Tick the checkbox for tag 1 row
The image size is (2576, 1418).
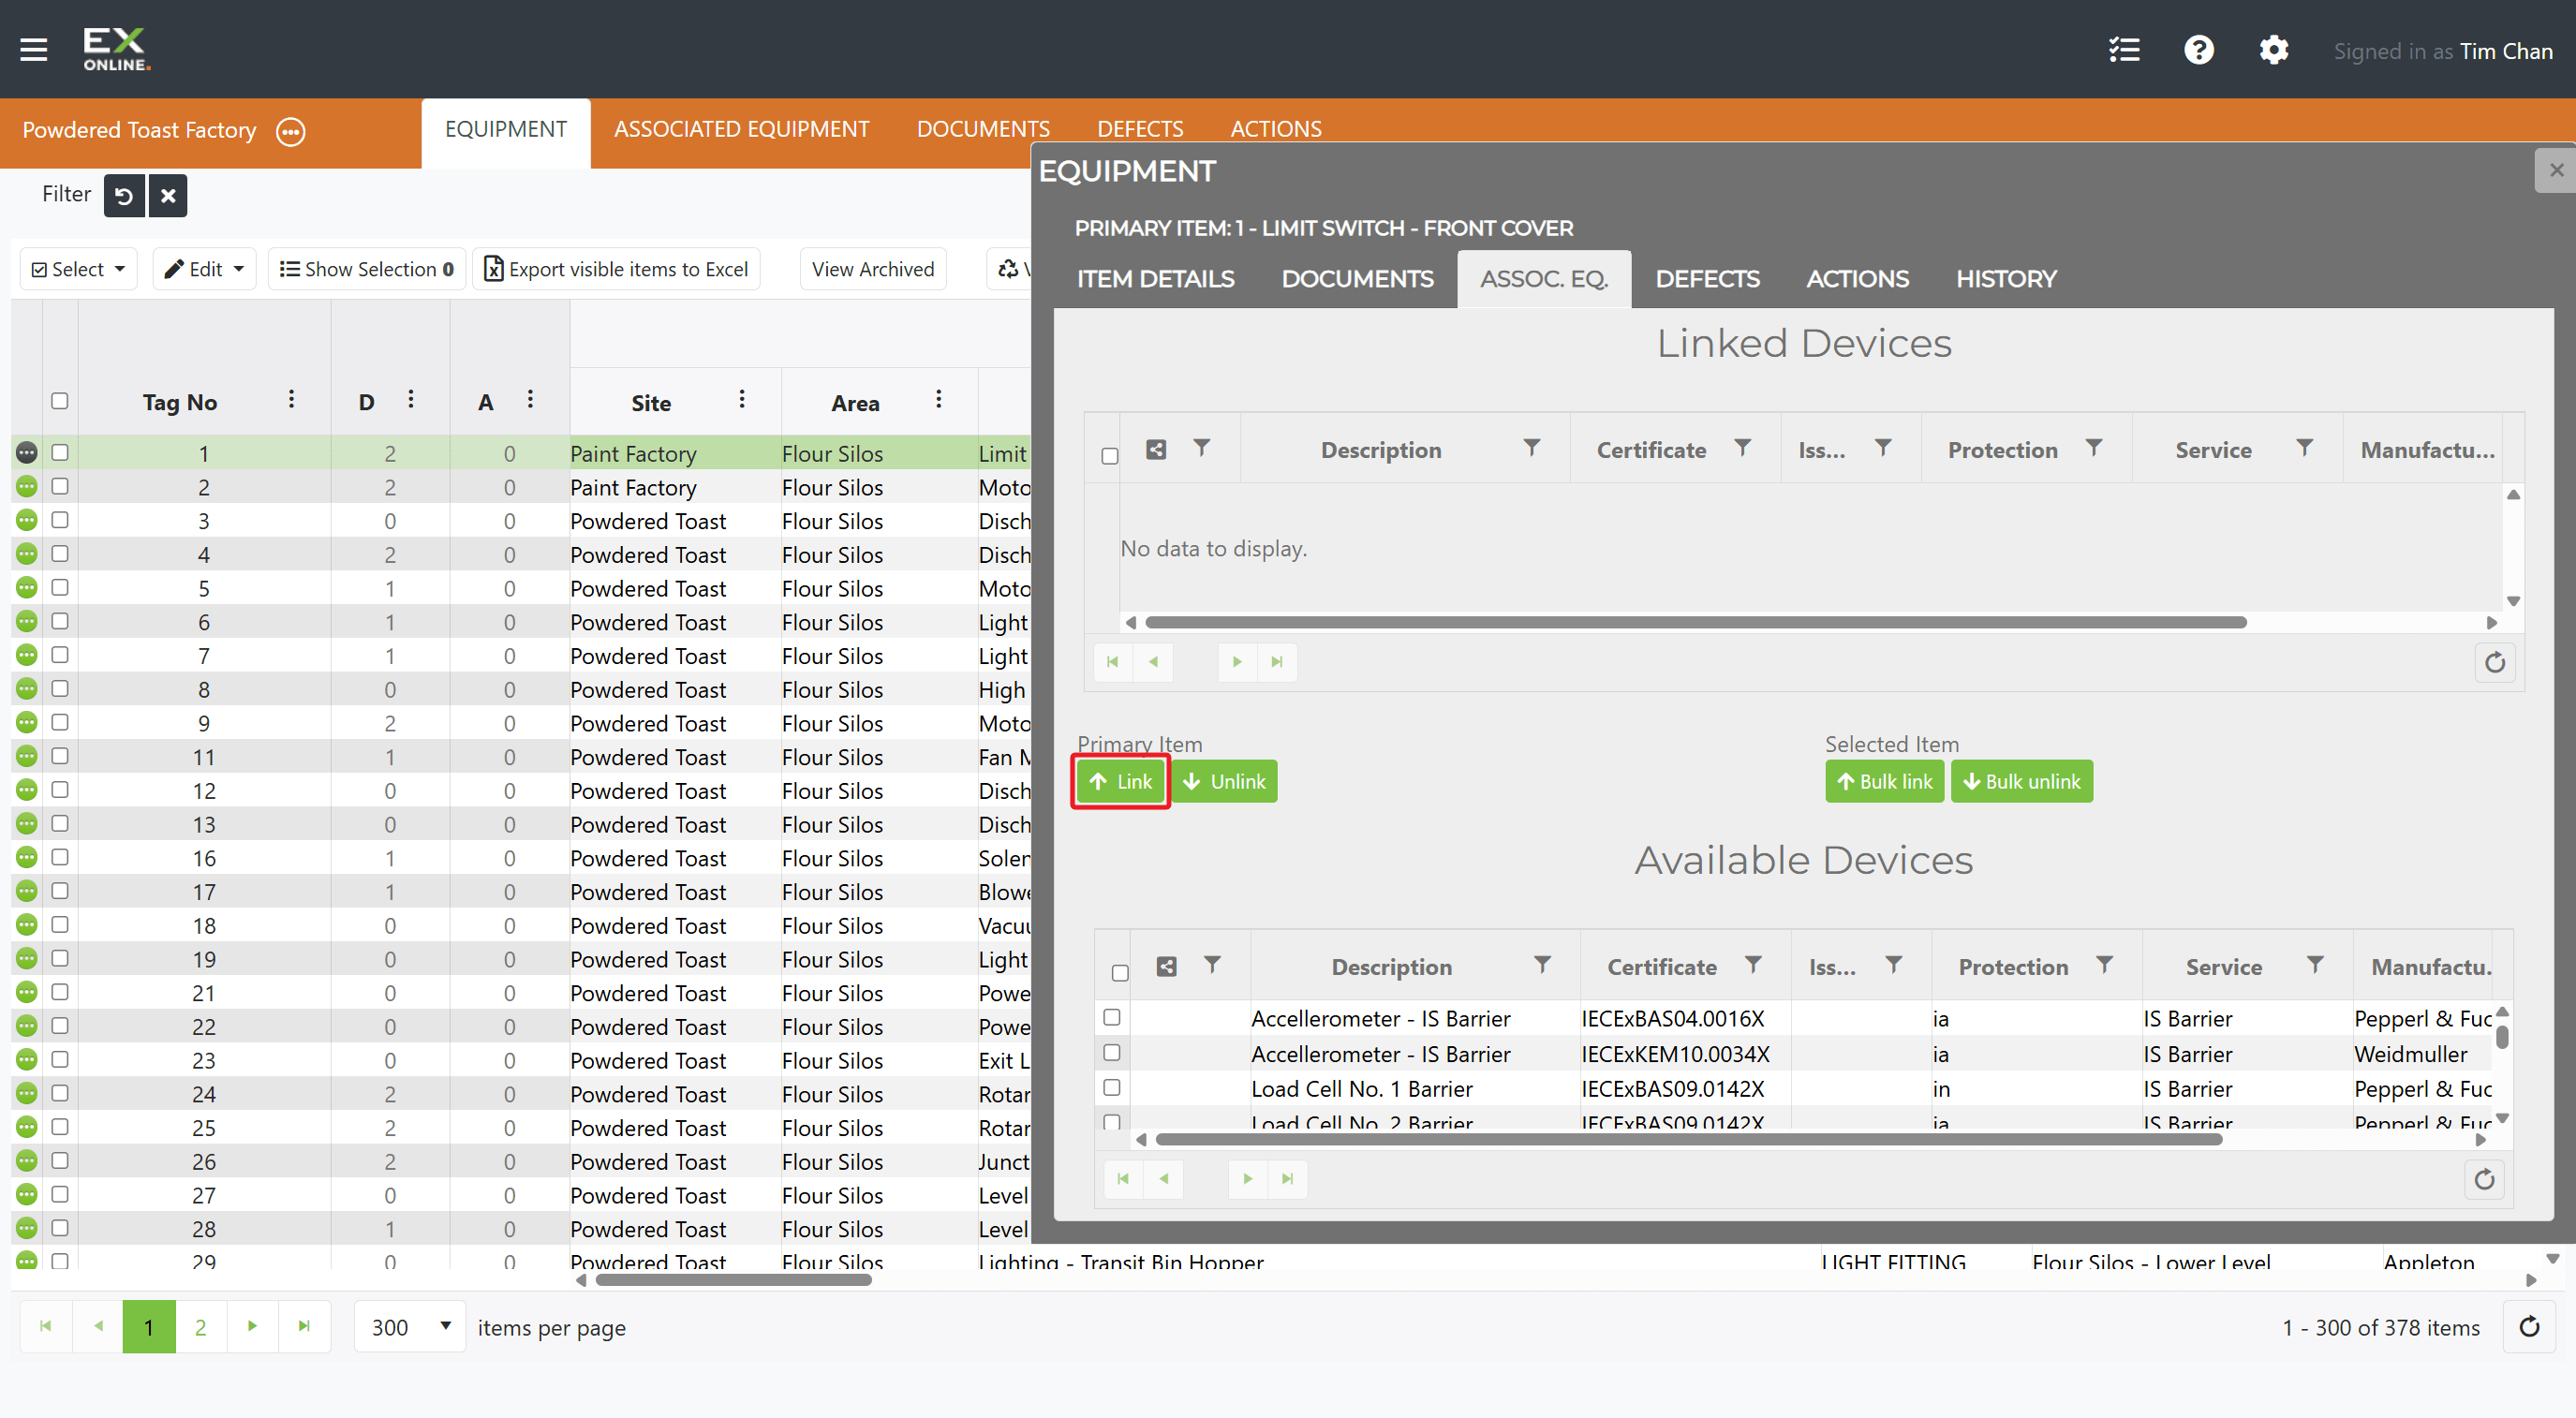click(x=60, y=452)
